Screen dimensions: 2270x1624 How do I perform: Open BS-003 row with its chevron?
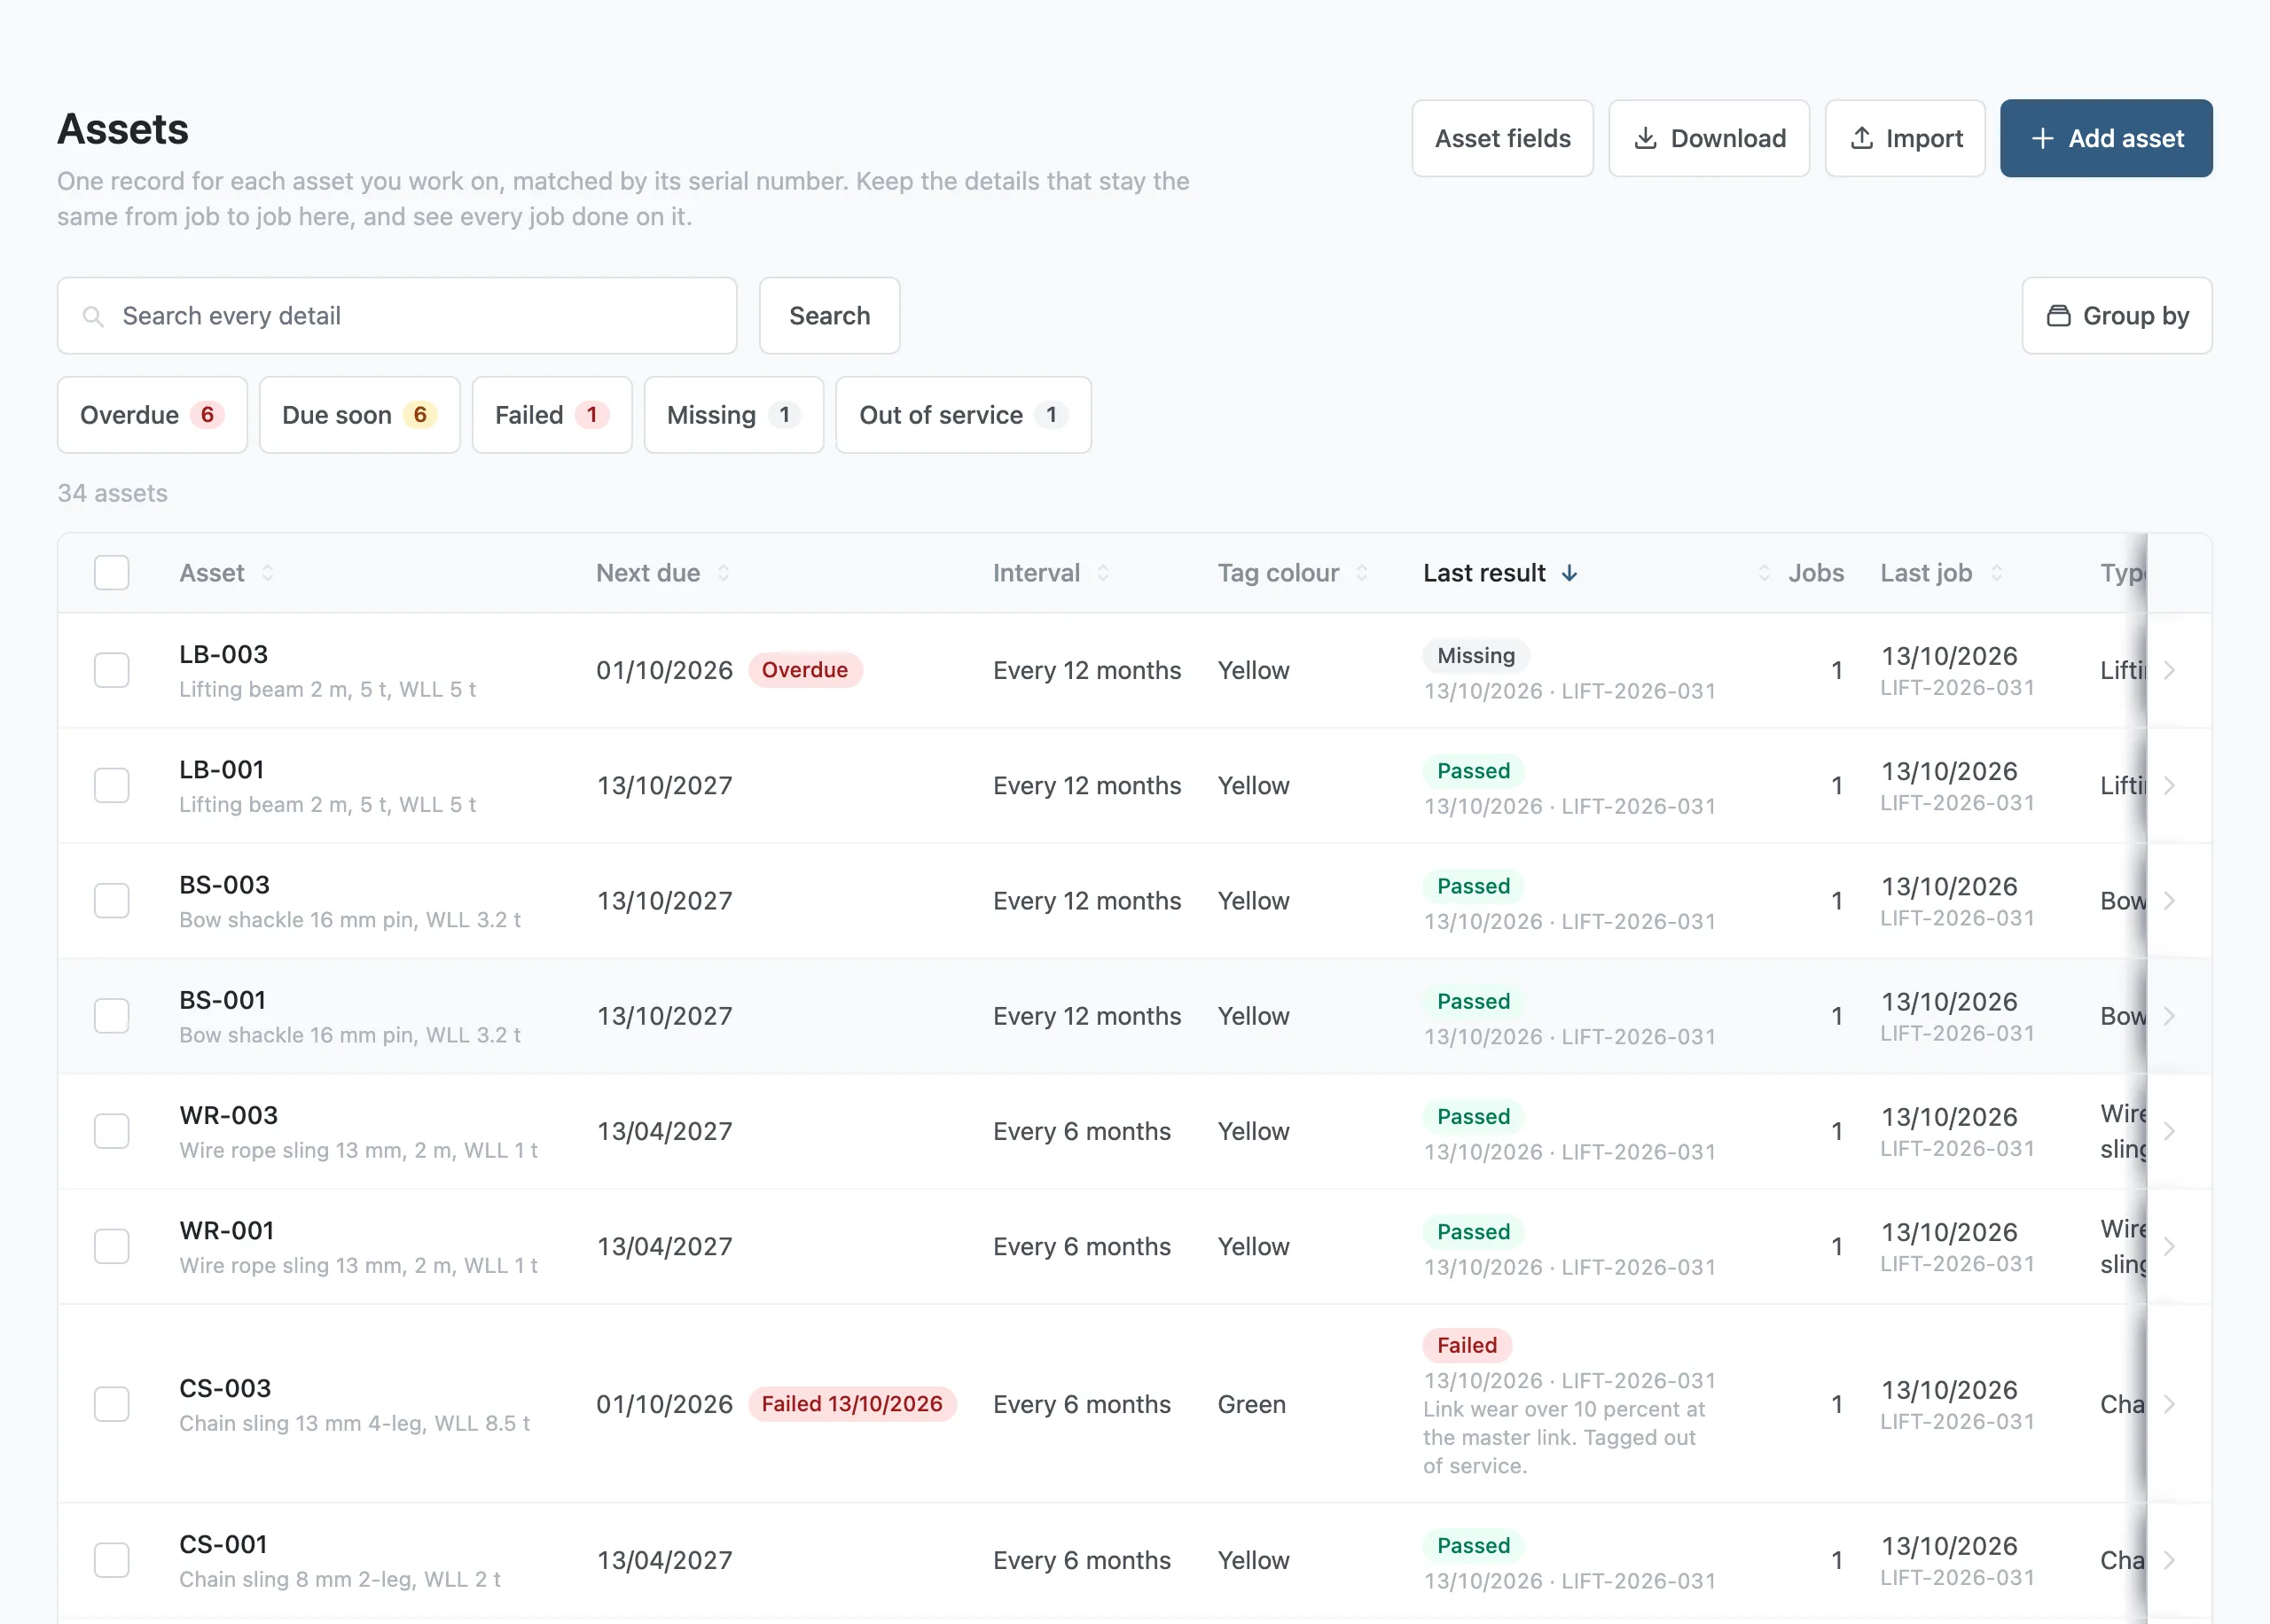coord(2169,900)
